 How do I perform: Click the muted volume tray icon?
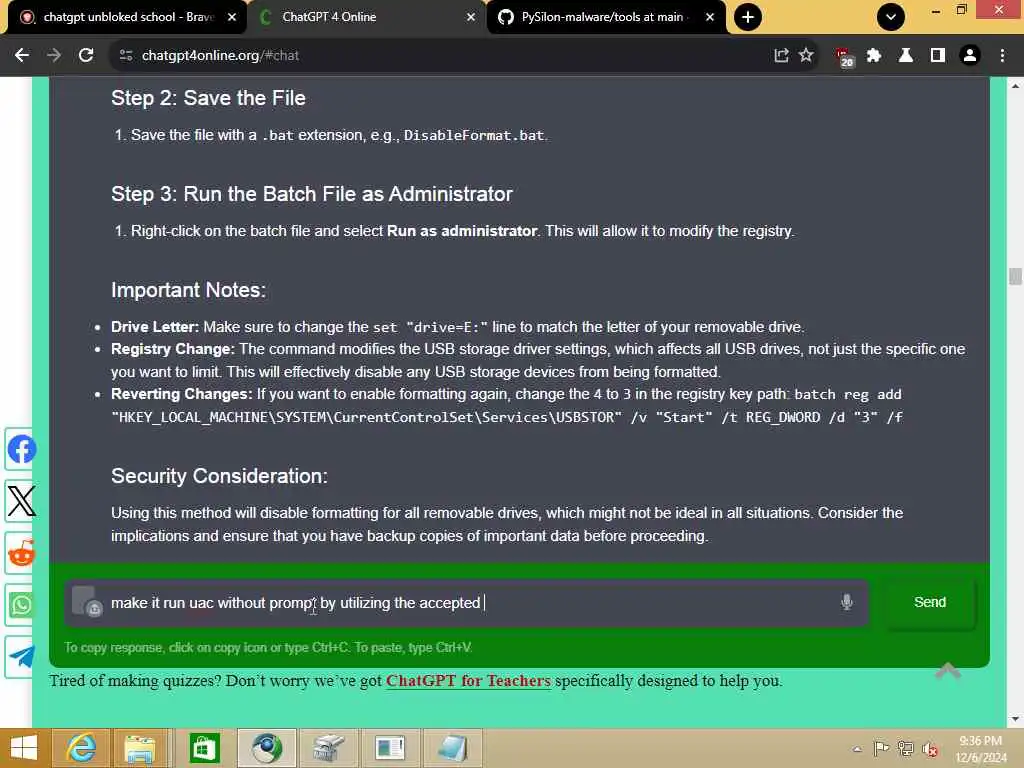click(x=930, y=748)
